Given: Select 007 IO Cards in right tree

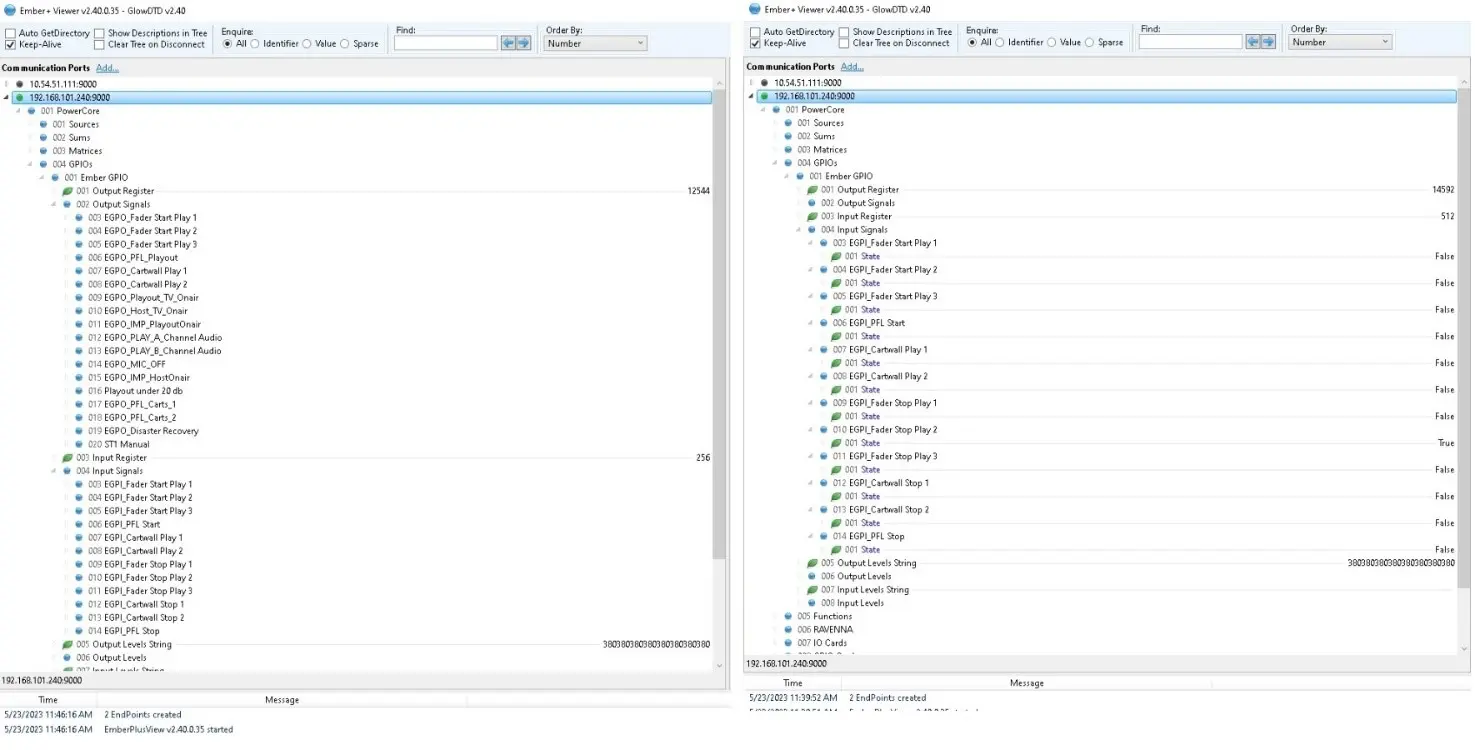Looking at the screenshot, I should pos(821,643).
